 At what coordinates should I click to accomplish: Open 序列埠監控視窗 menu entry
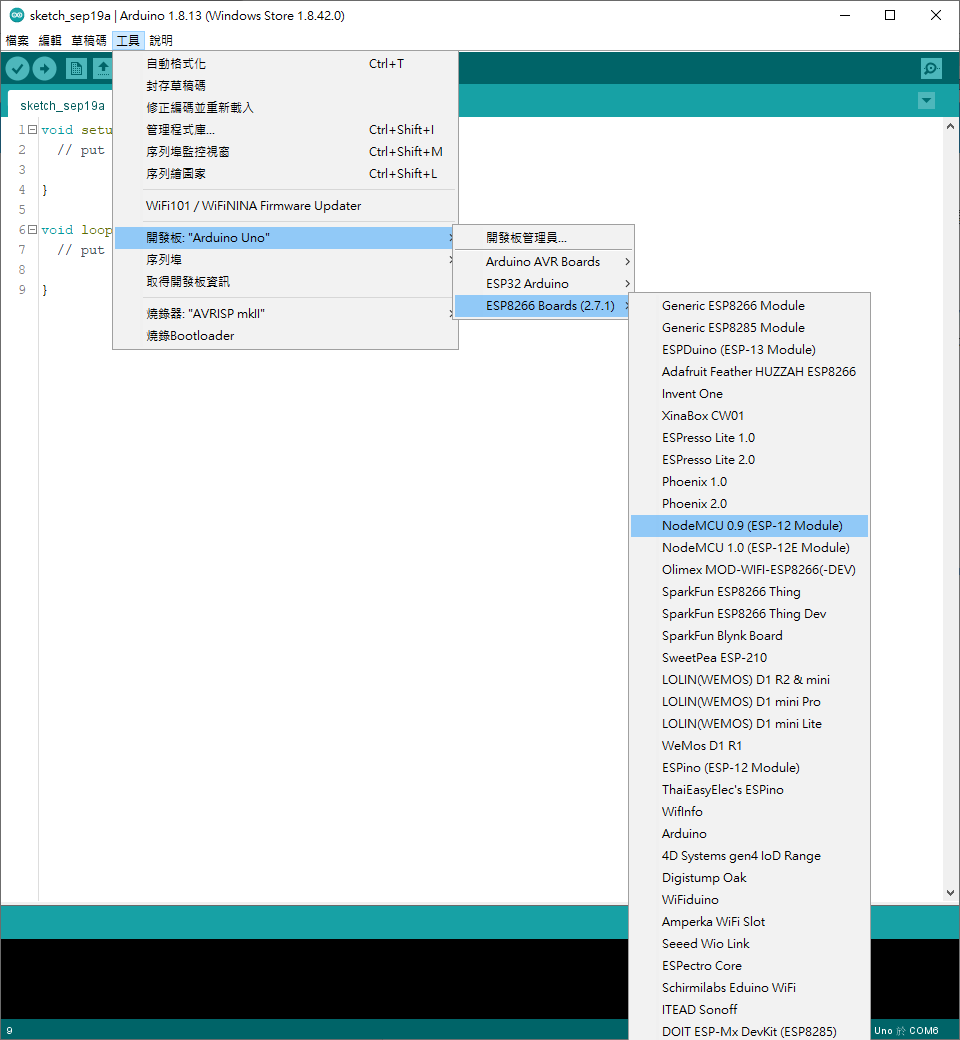[285, 151]
